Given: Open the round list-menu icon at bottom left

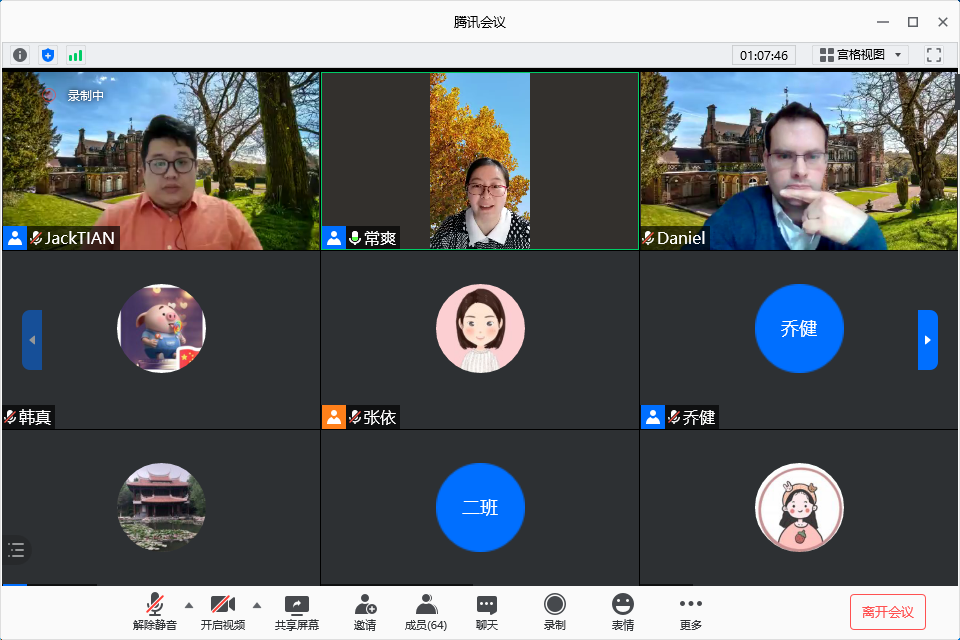Looking at the screenshot, I should [17, 549].
